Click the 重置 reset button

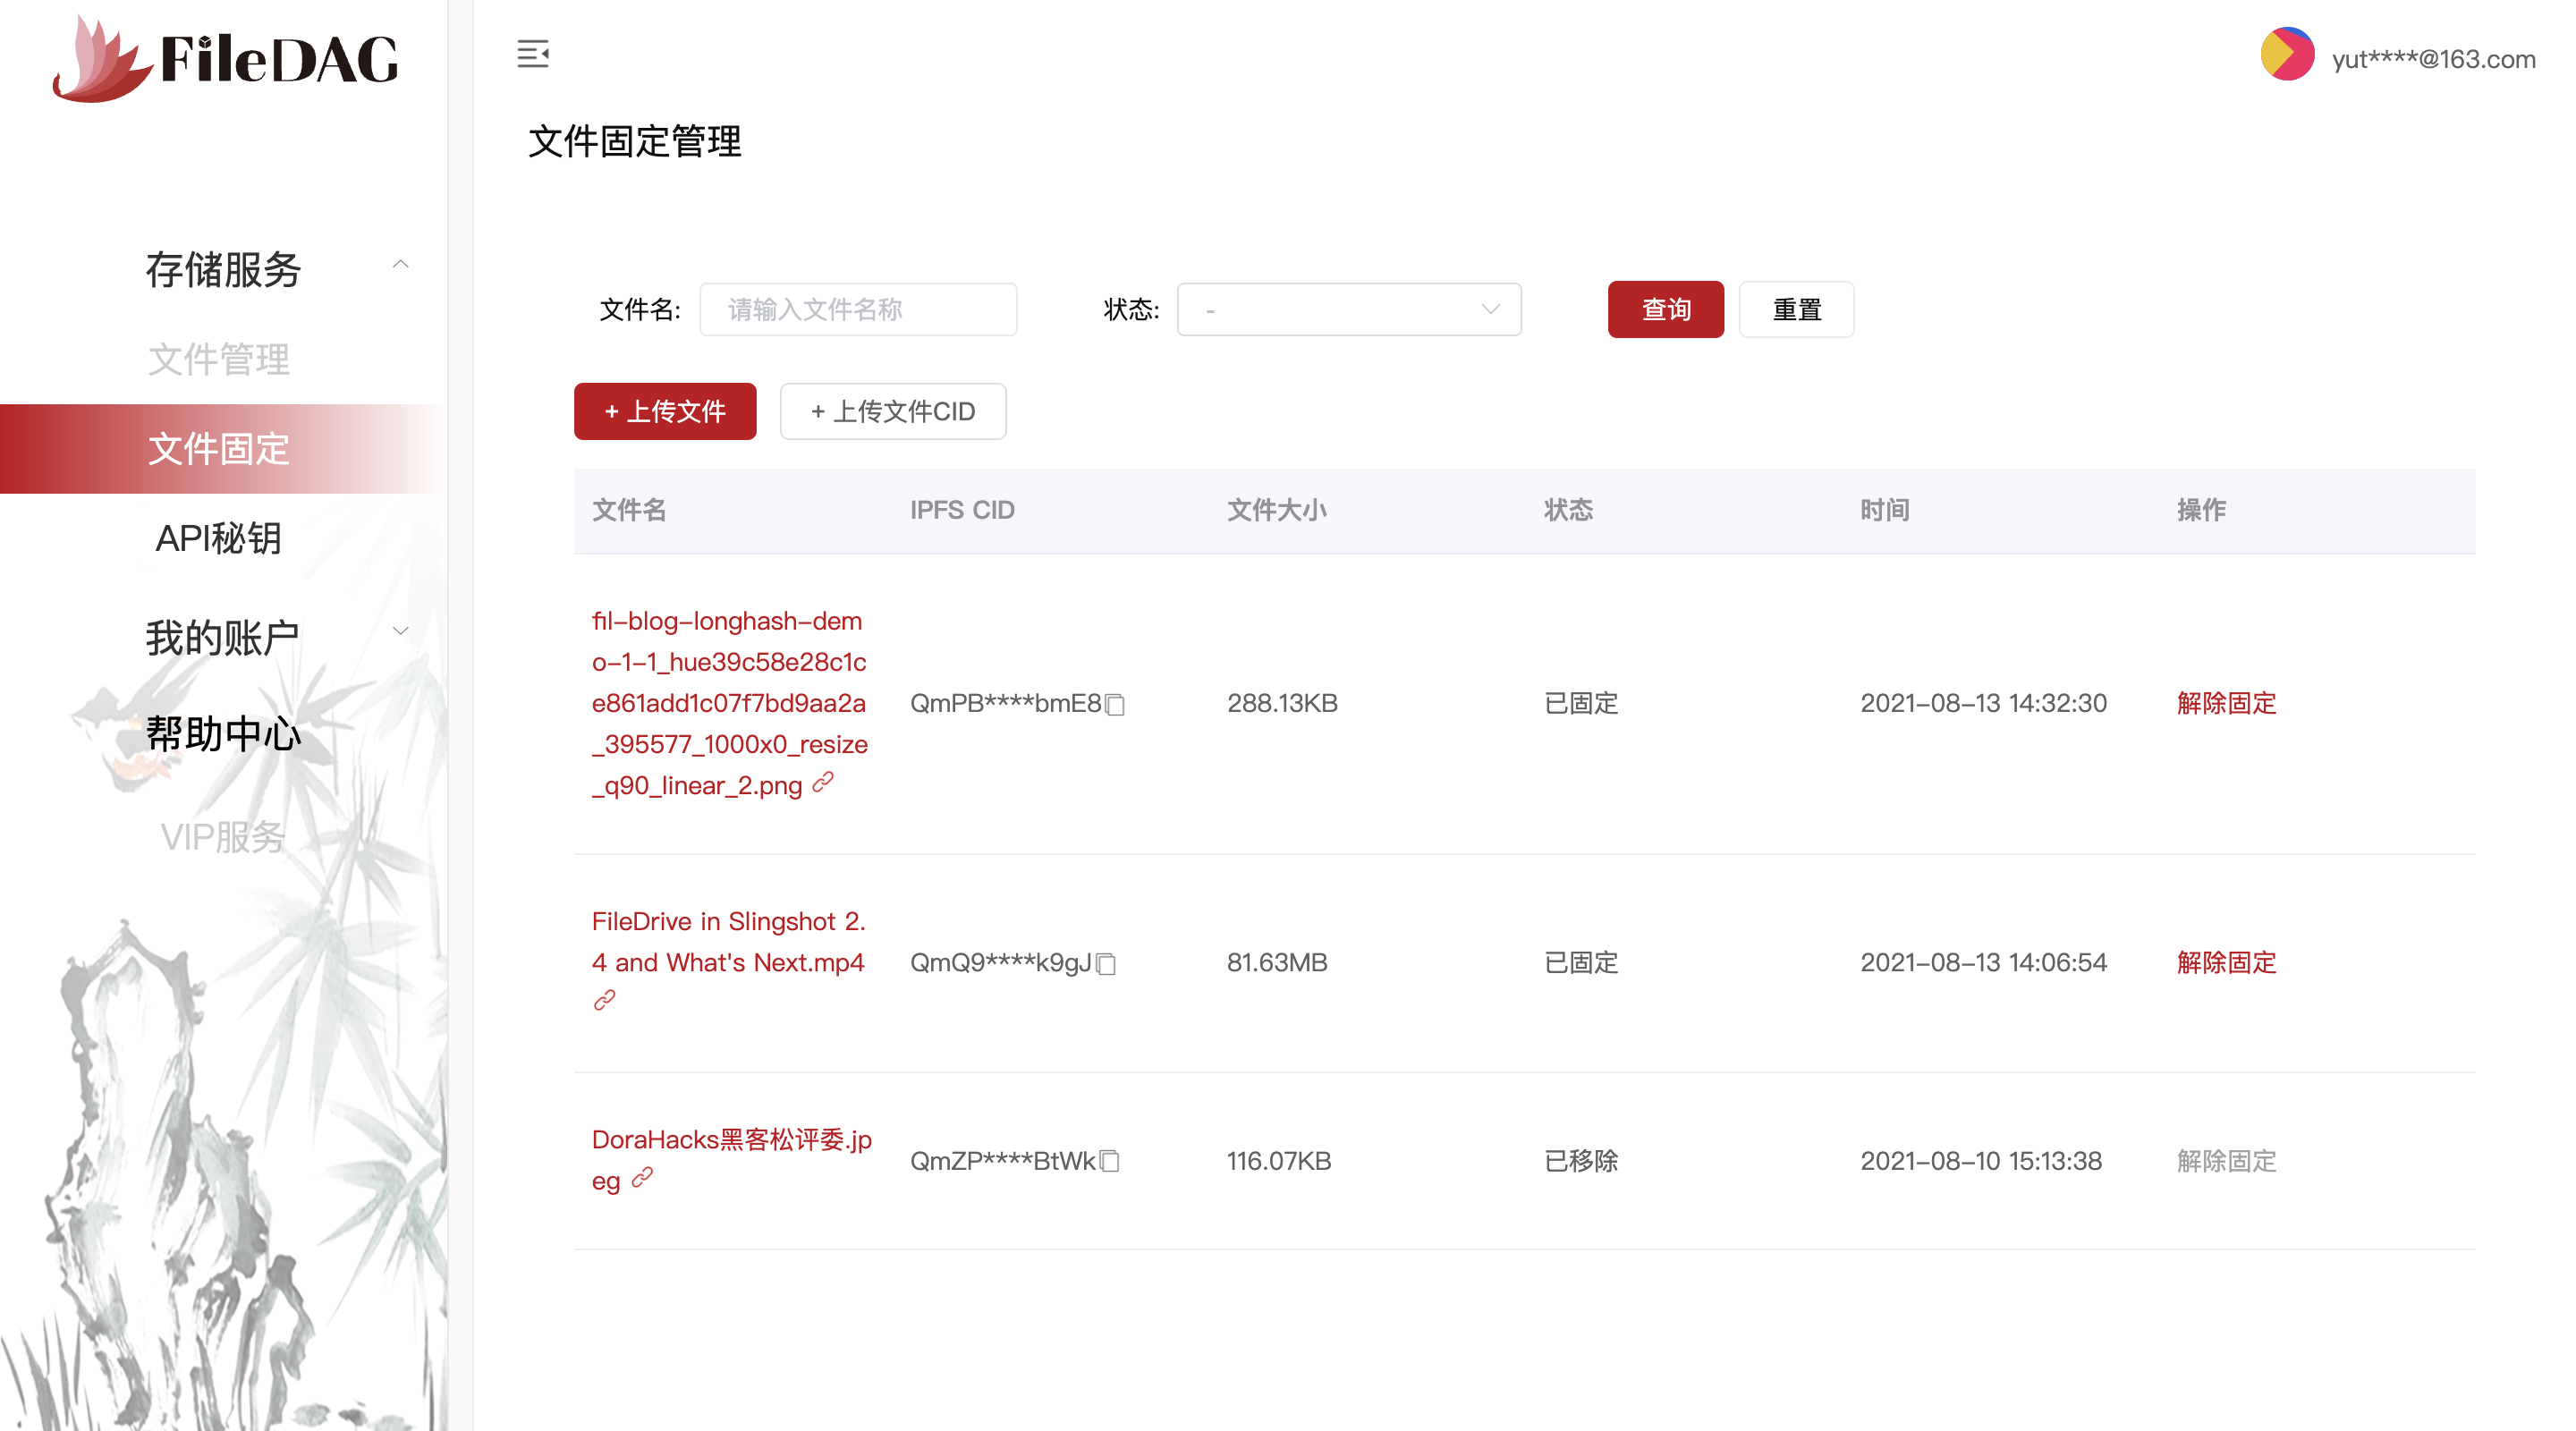tap(1796, 310)
